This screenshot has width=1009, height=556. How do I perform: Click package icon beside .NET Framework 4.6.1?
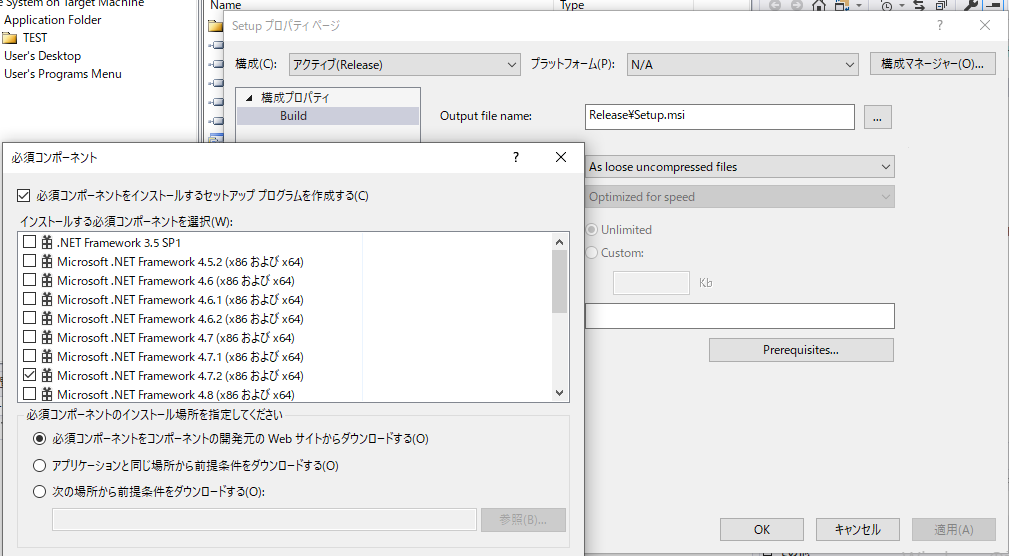point(47,299)
